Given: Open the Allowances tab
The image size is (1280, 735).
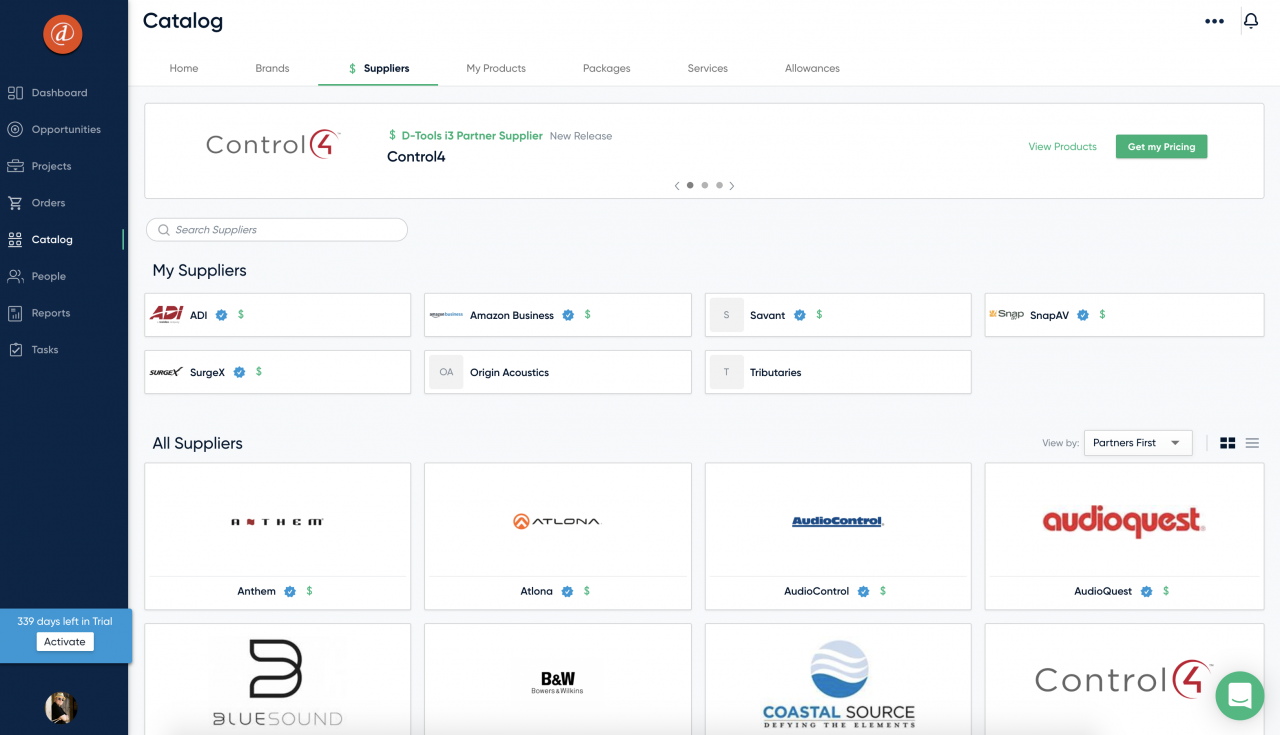Looking at the screenshot, I should (812, 68).
